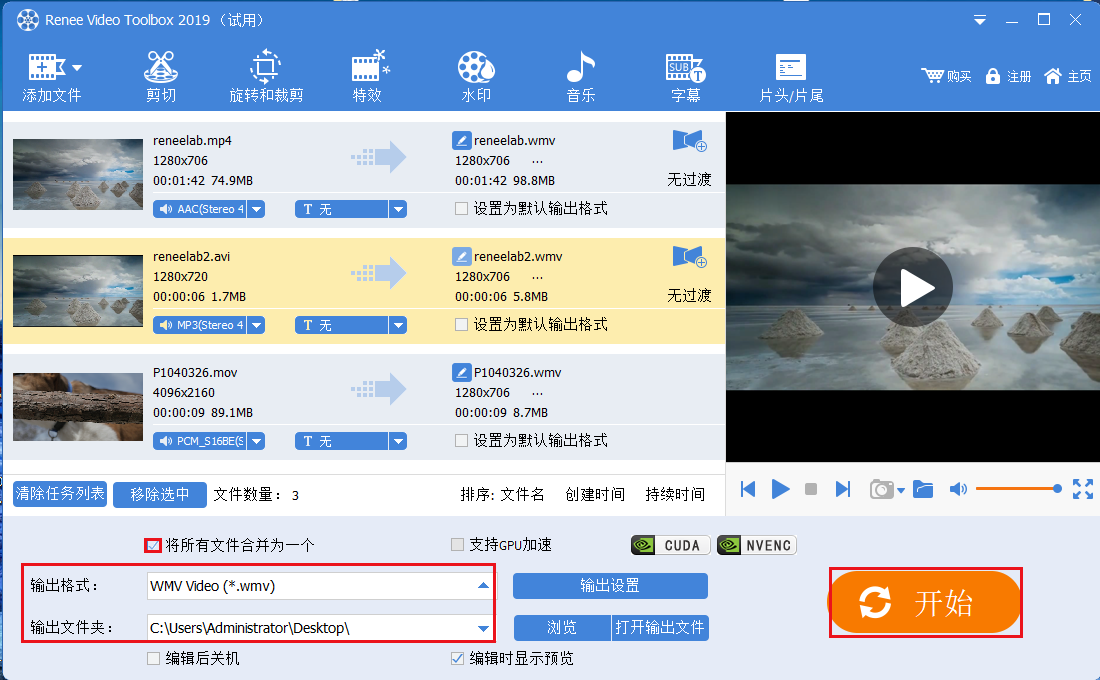This screenshot has height=680, width=1100.
Task: Open the 特效 effects tool
Action: [369, 77]
